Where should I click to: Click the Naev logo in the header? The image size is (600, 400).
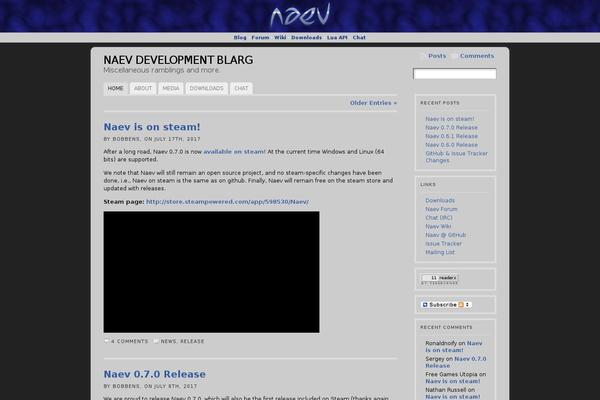coord(300,15)
